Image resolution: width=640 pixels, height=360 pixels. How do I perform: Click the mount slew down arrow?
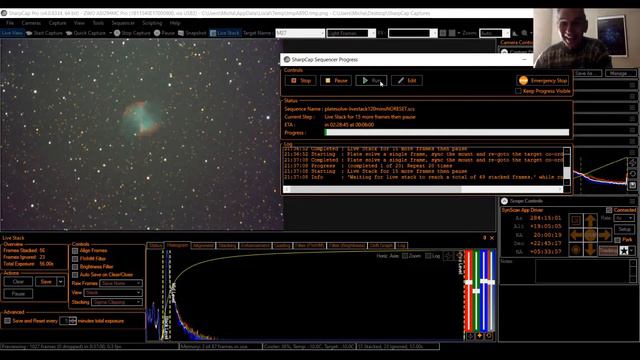tap(590, 249)
